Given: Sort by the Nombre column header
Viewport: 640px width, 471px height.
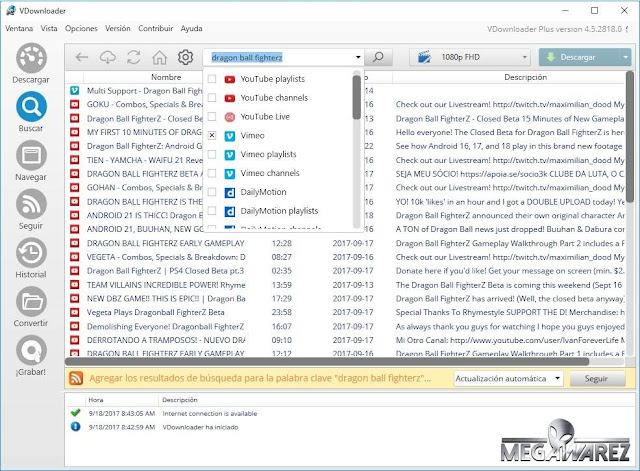Looking at the screenshot, I should 166,77.
